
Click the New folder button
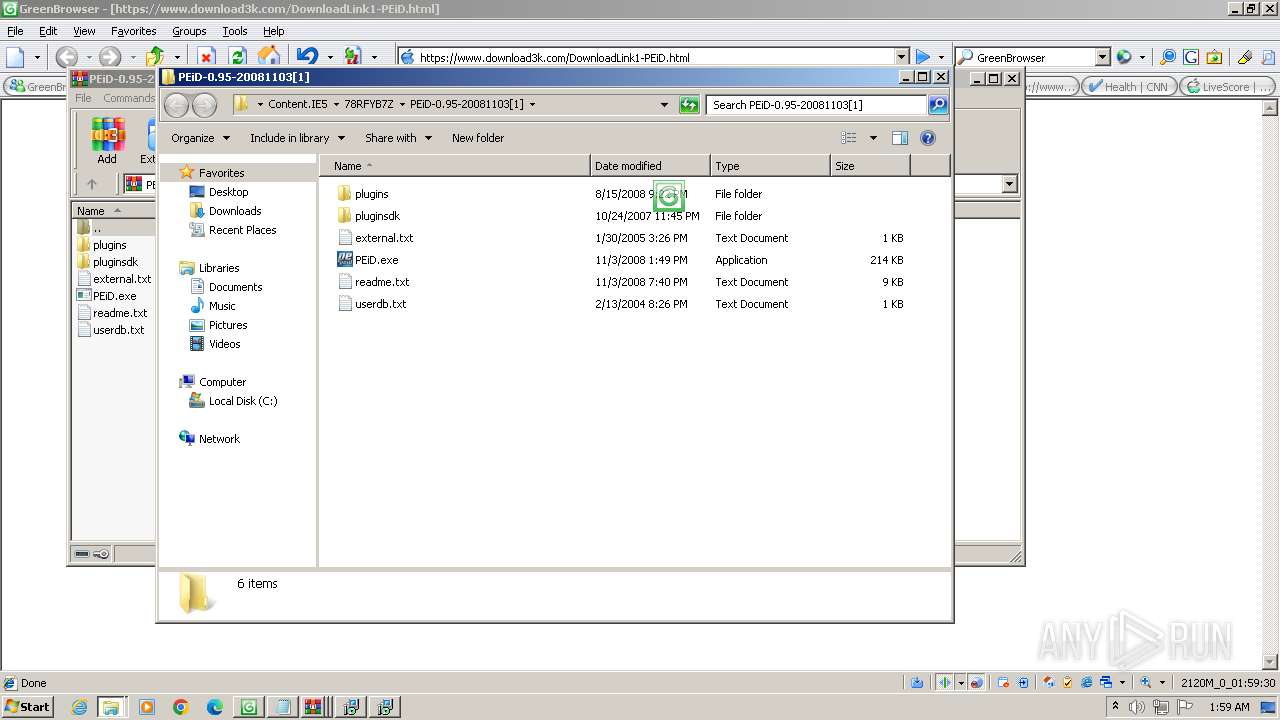tap(478, 138)
